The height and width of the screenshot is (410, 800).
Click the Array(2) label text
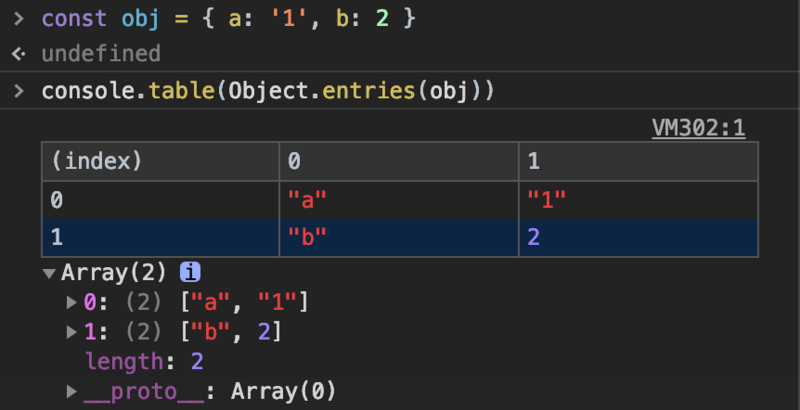[x=114, y=273]
